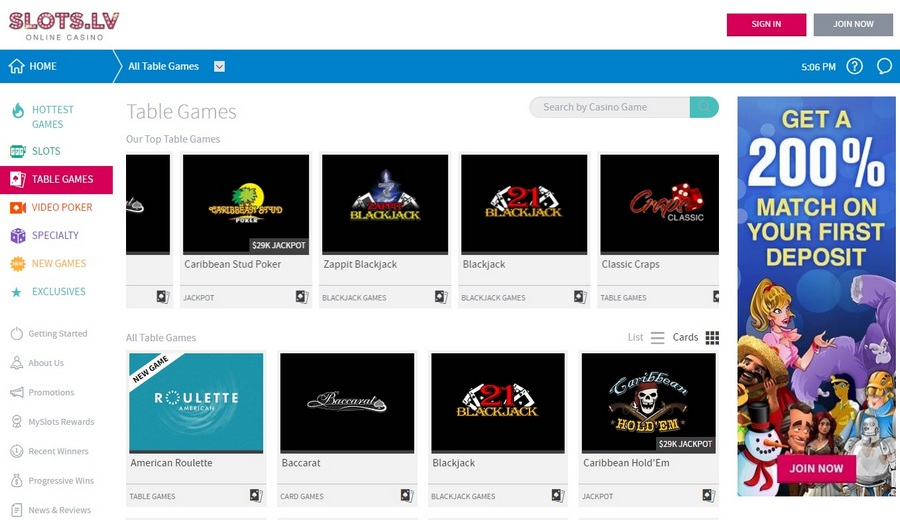The width and height of the screenshot is (900, 520).
Task: Click card icon under American Roulette
Action: [256, 495]
